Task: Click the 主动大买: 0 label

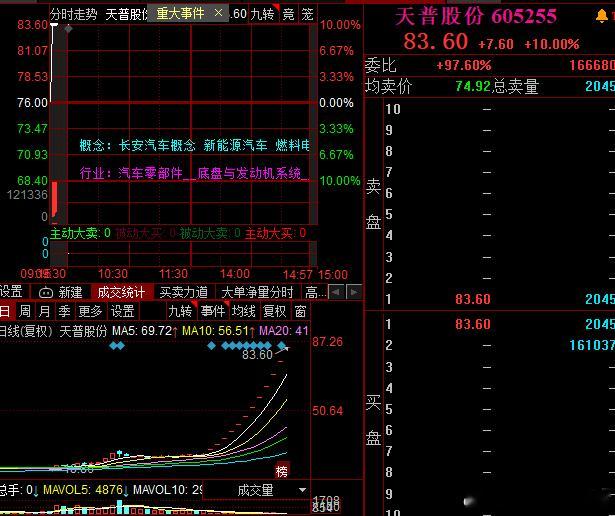Action: tap(275, 233)
